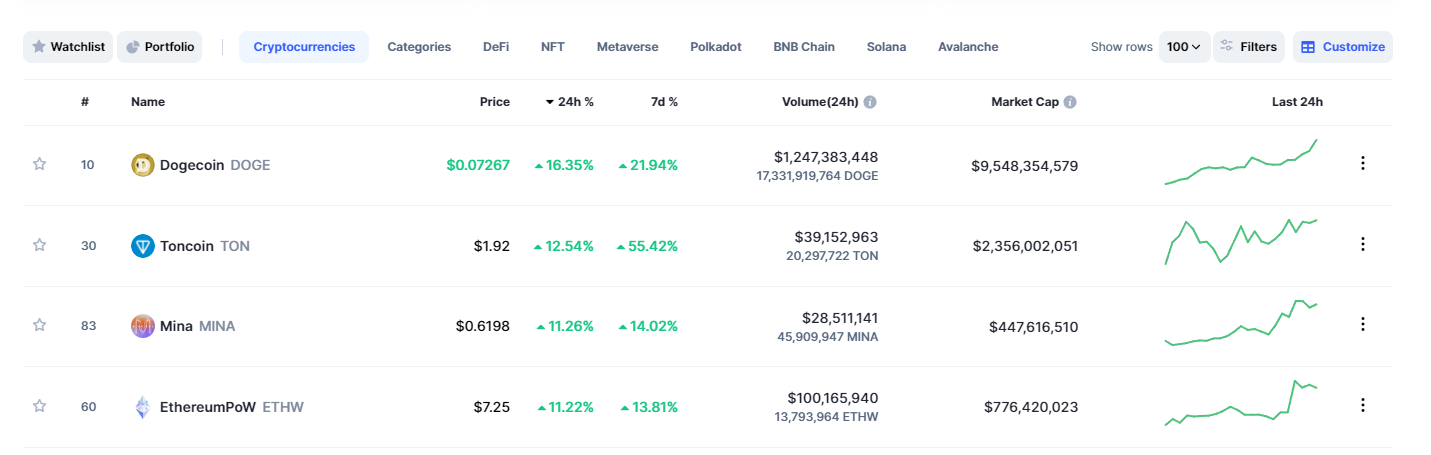Open the Portfolio button
This screenshot has width=1431, height=455.
tap(160, 47)
